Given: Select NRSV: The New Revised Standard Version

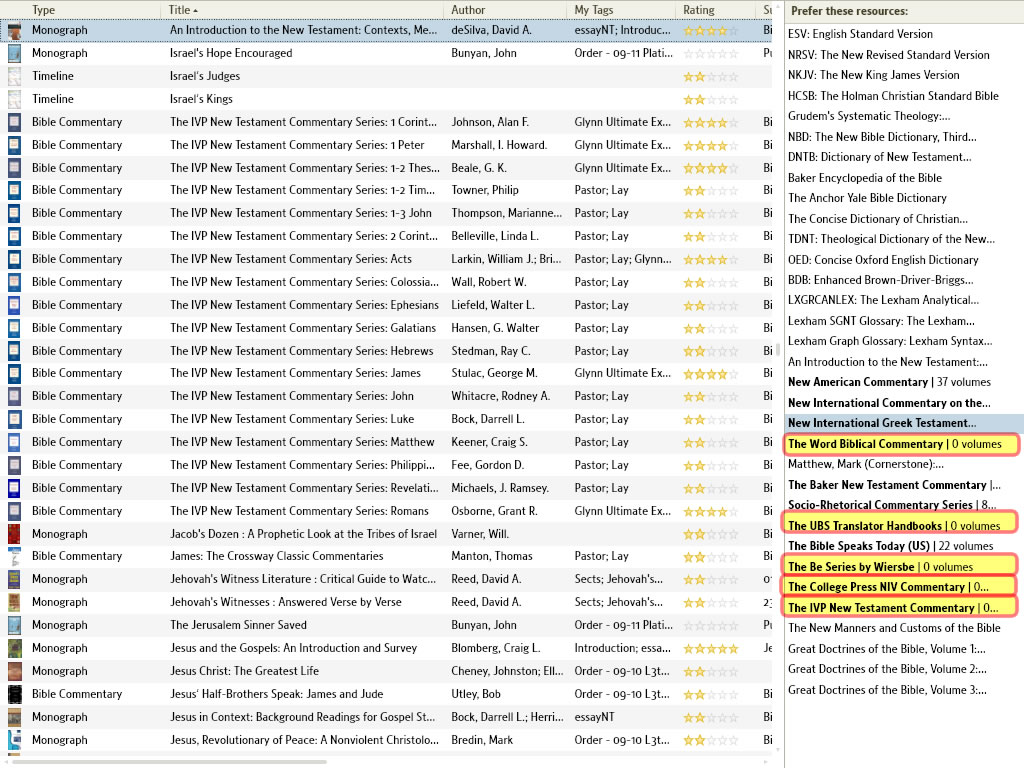Looking at the screenshot, I should (x=888, y=55).
